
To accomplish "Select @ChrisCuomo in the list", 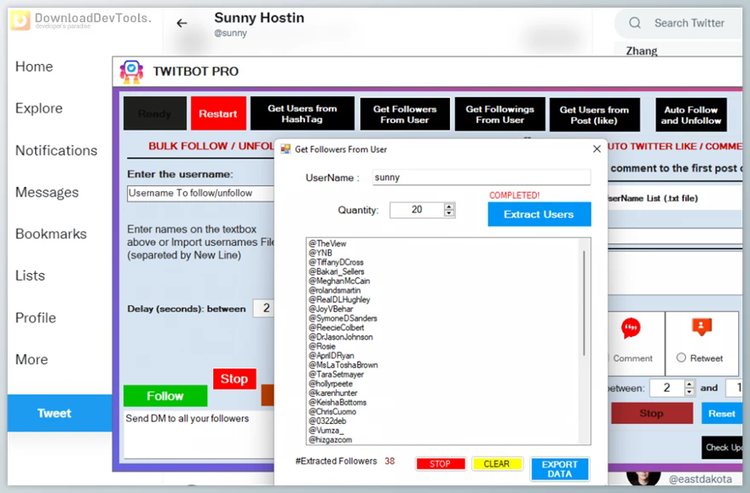I will click(x=332, y=412).
